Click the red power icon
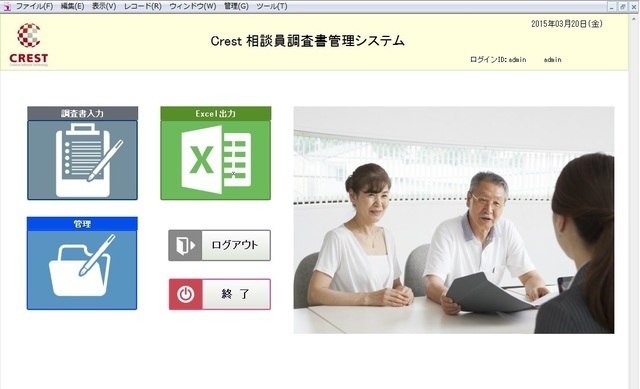 pyautogui.click(x=186, y=294)
